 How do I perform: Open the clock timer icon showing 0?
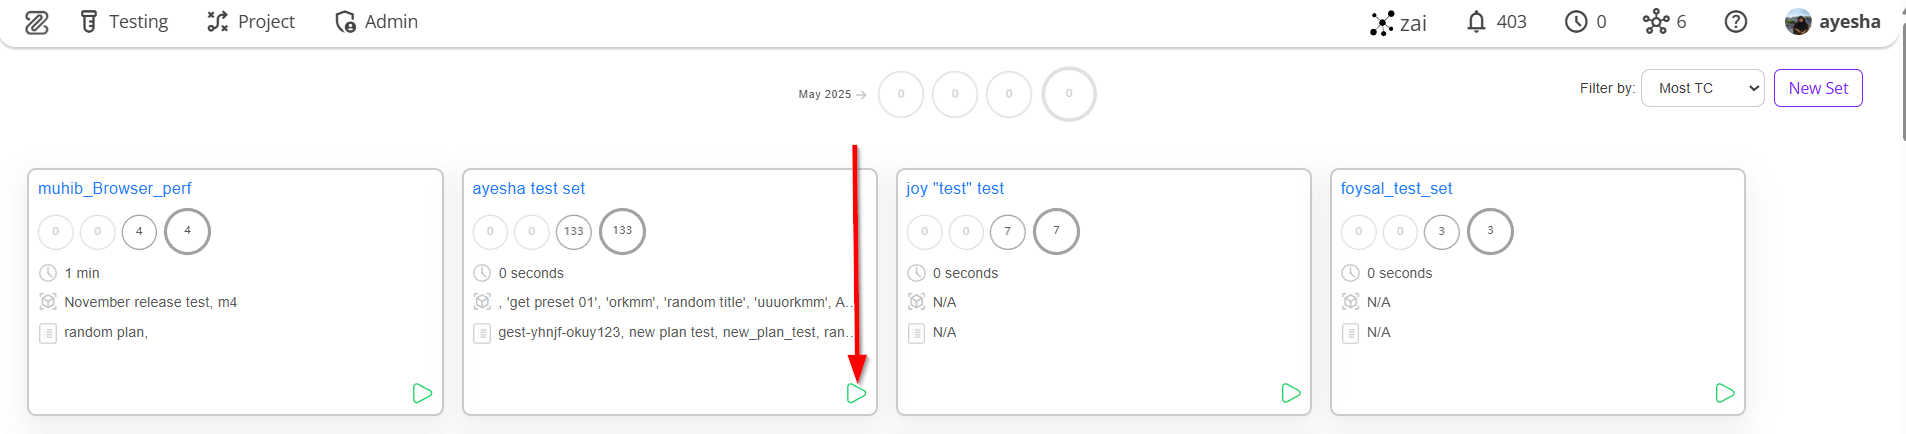click(1585, 22)
